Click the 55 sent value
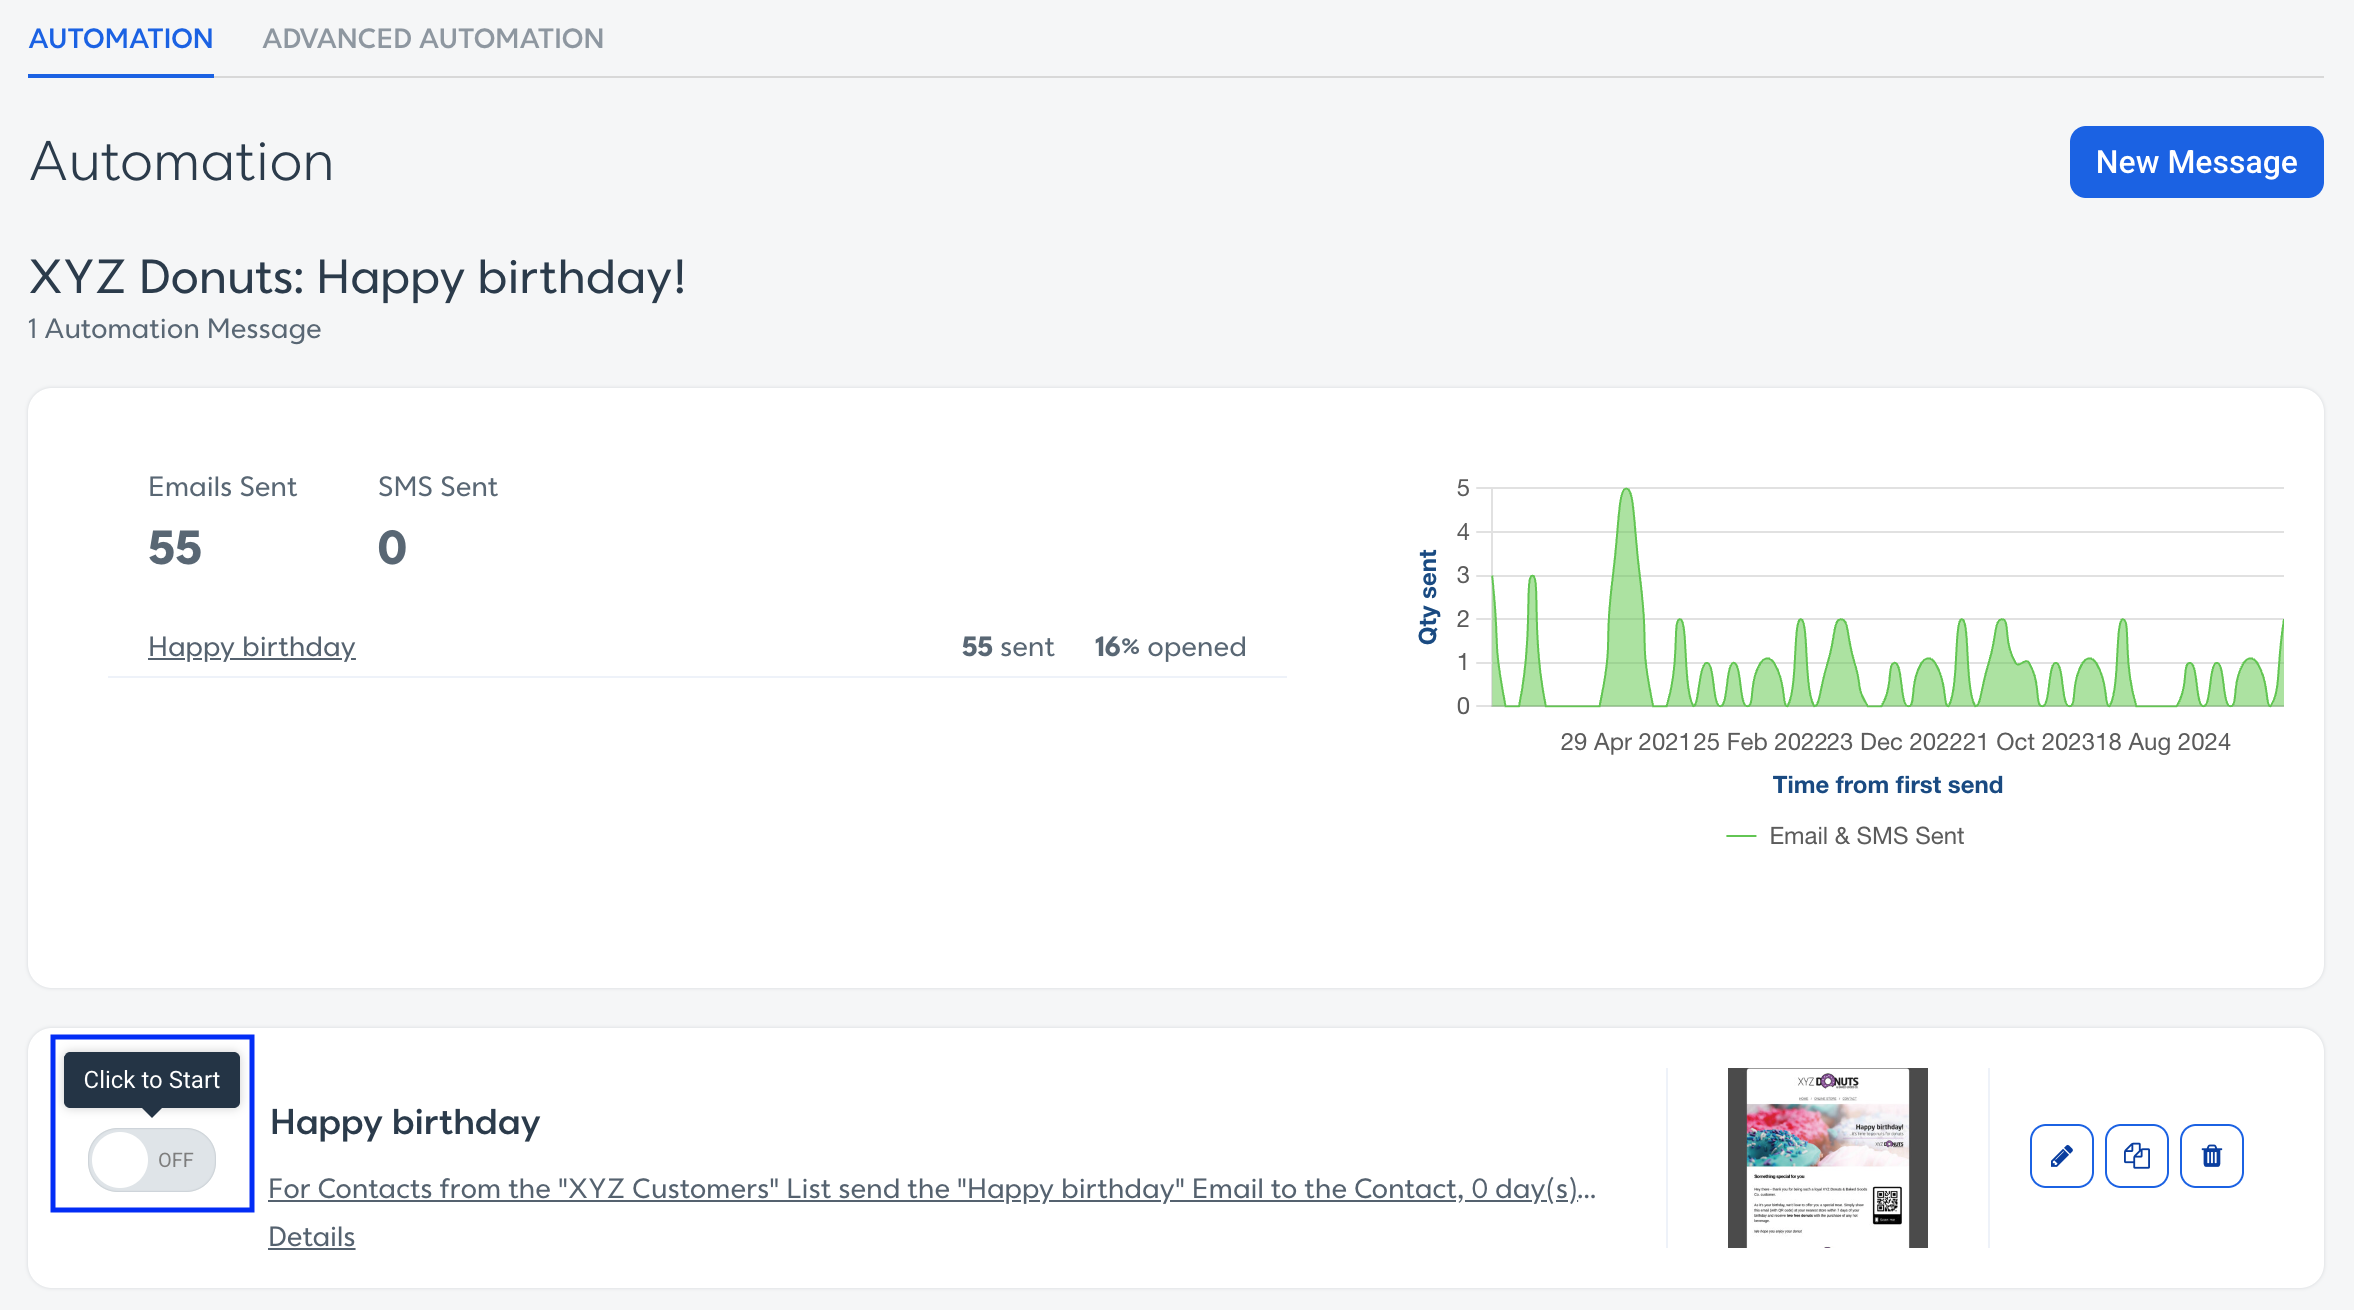 (x=1007, y=647)
